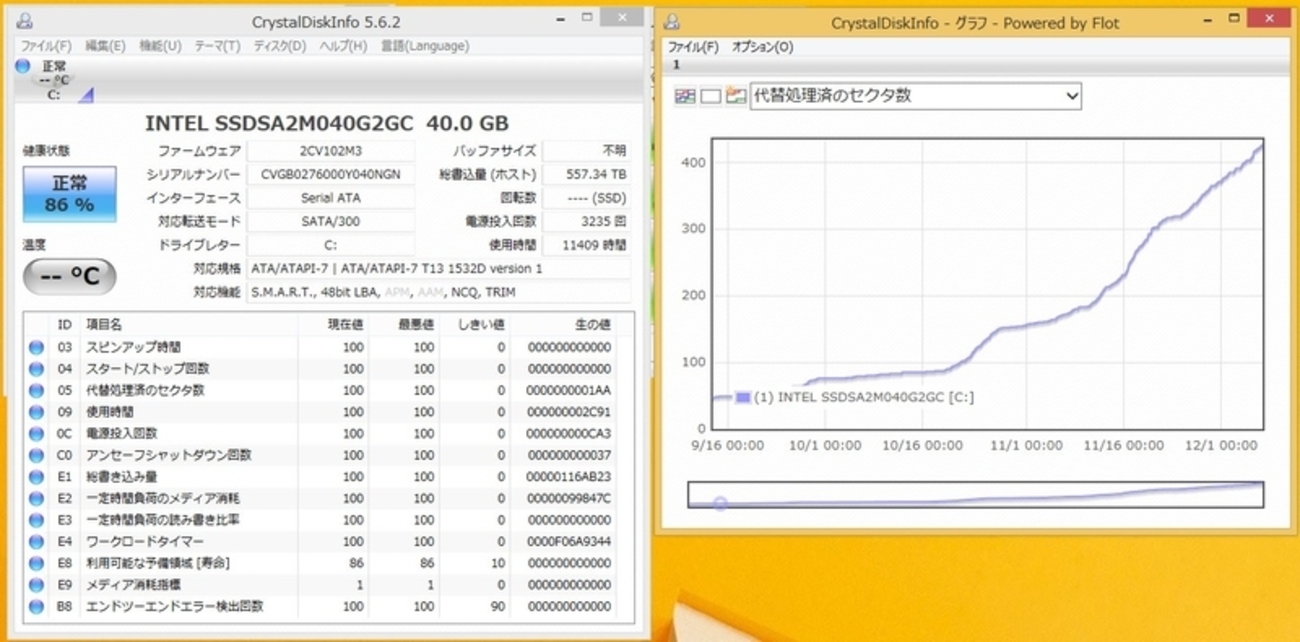The image size is (1300, 642).
Task: Click the -- °C temperature button
Action: point(70,277)
